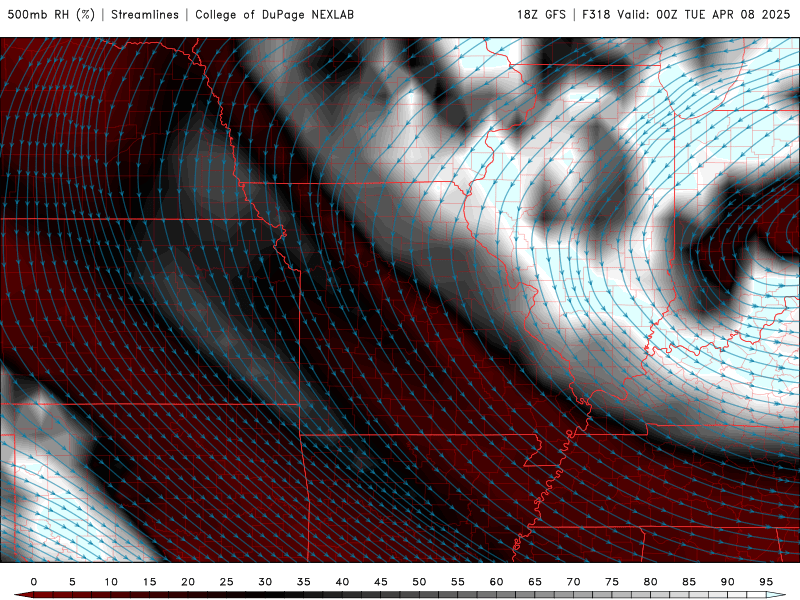Click the '18Z GFS' model run label
Viewport: 800px width, 600px height.
coord(541,15)
